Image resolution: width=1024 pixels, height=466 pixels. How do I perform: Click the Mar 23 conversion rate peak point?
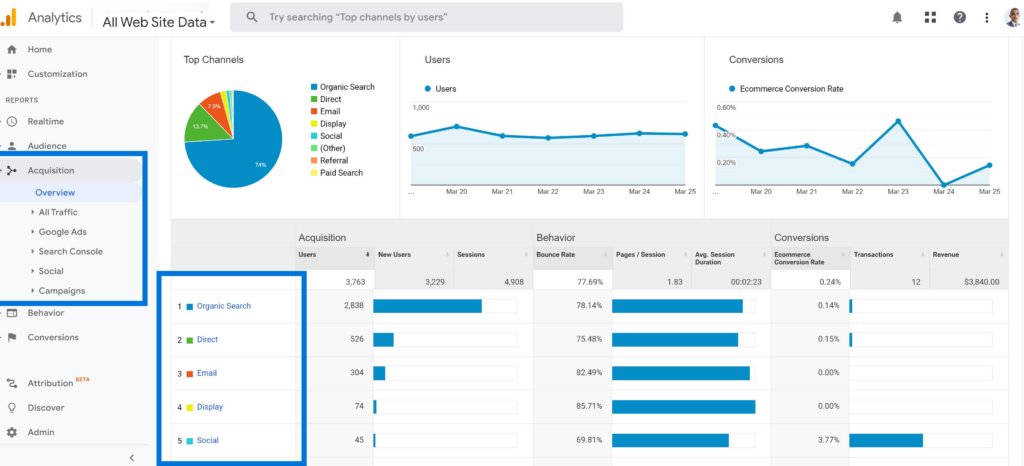tap(898, 121)
